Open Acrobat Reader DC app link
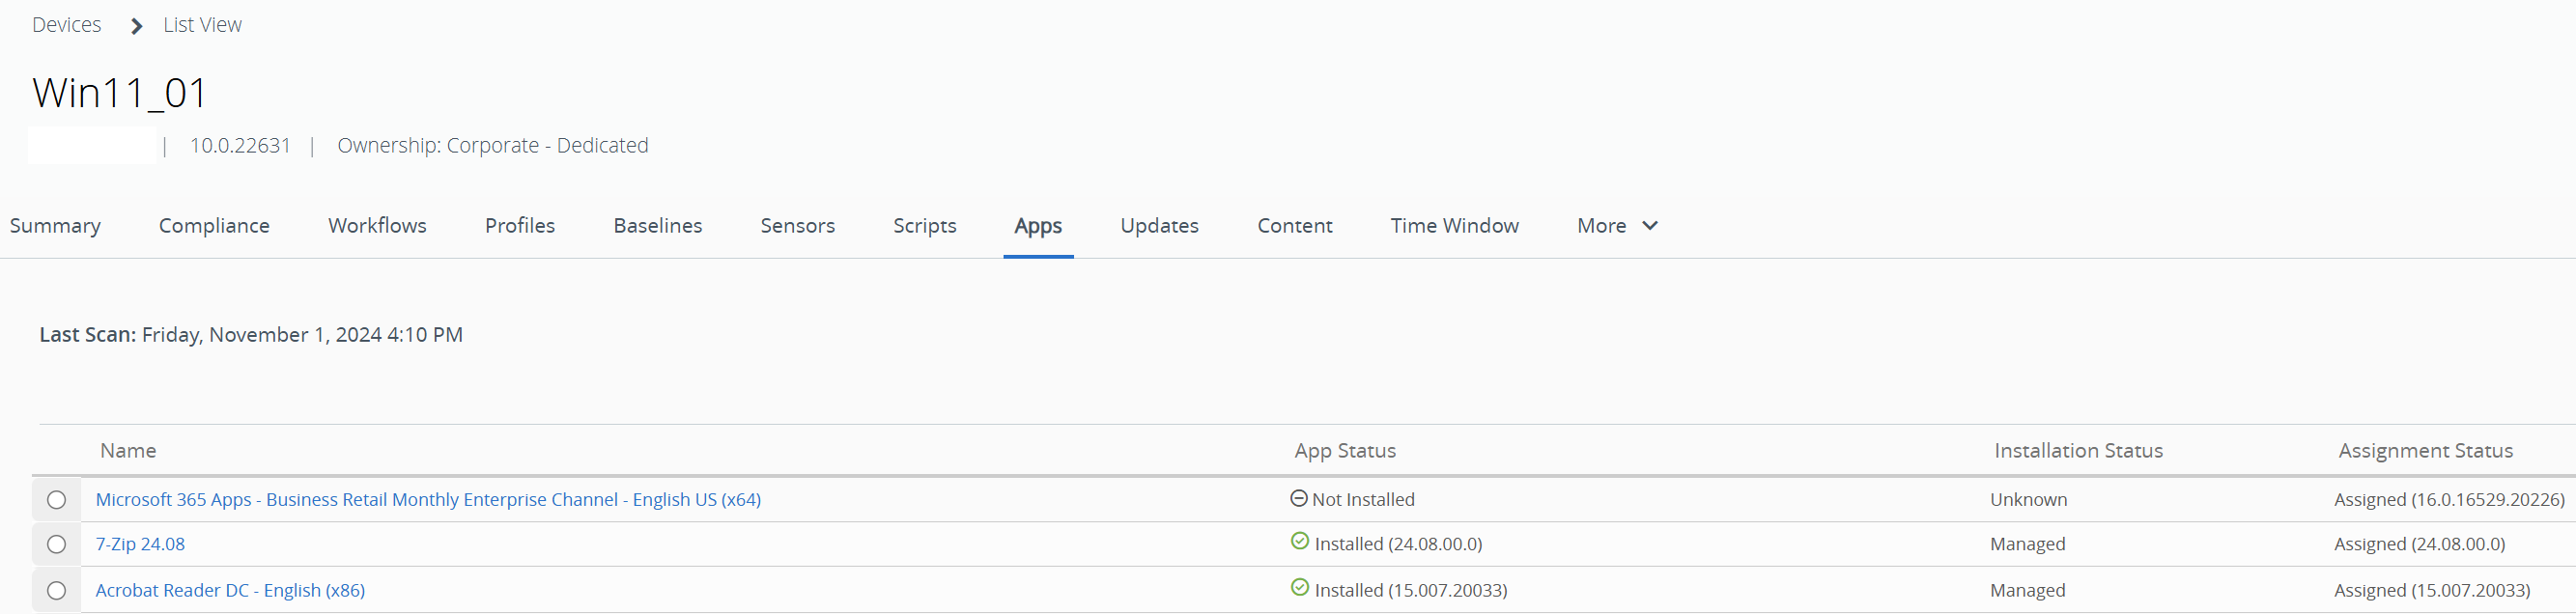Image resolution: width=2576 pixels, height=614 pixels. 230,590
